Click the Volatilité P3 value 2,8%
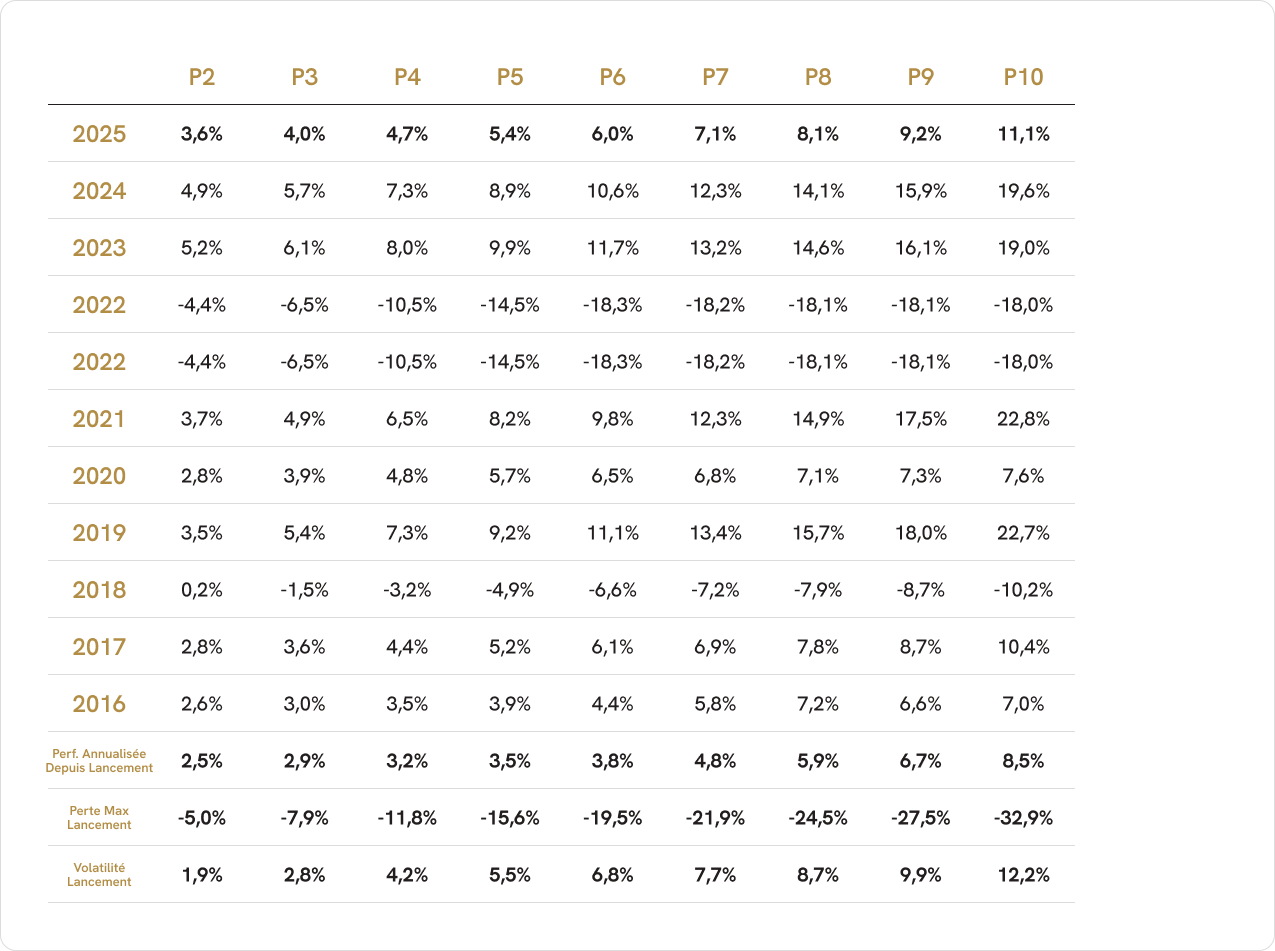The image size is (1275, 951). point(304,875)
